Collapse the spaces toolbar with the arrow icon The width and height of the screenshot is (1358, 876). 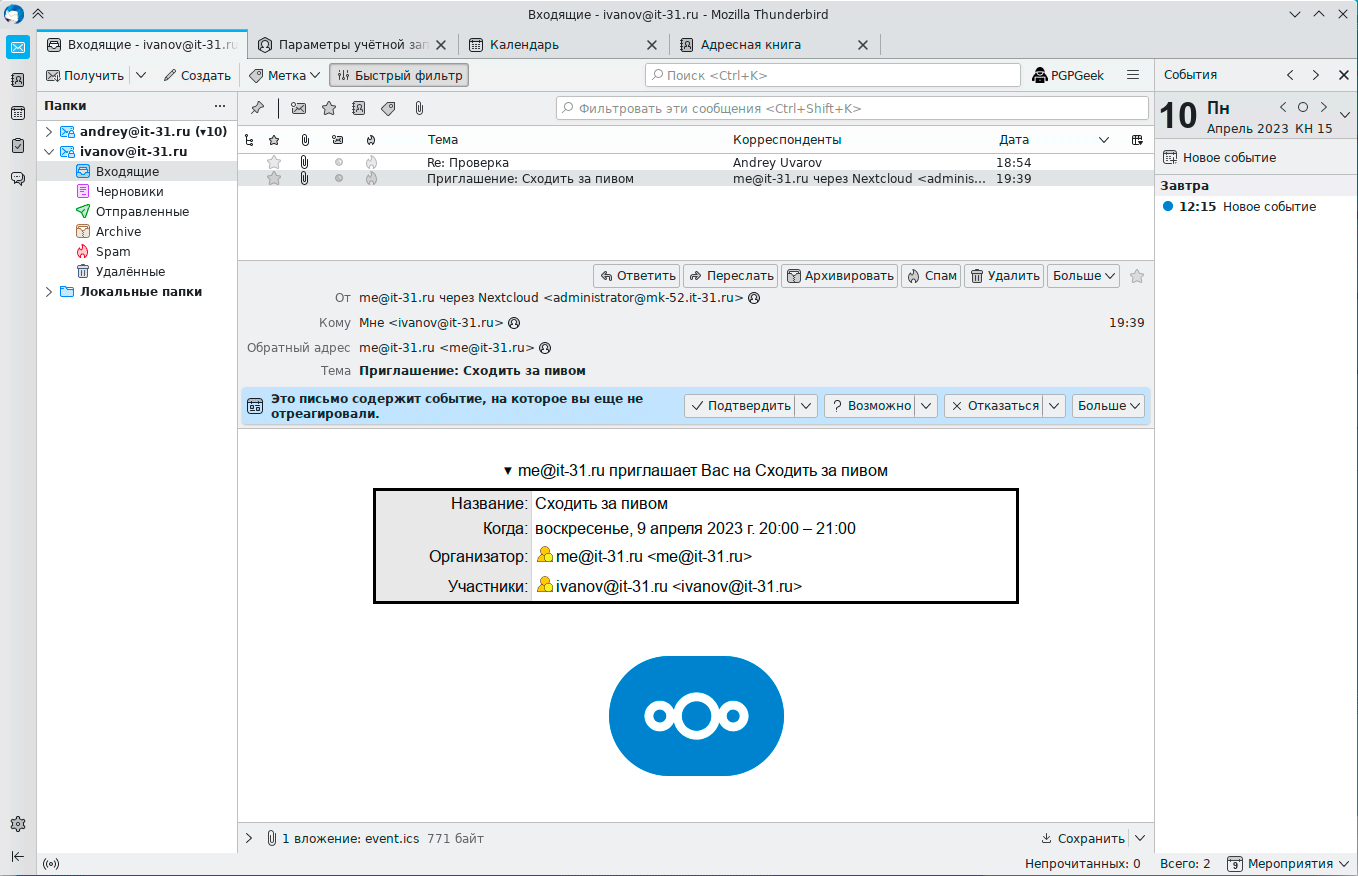17,856
